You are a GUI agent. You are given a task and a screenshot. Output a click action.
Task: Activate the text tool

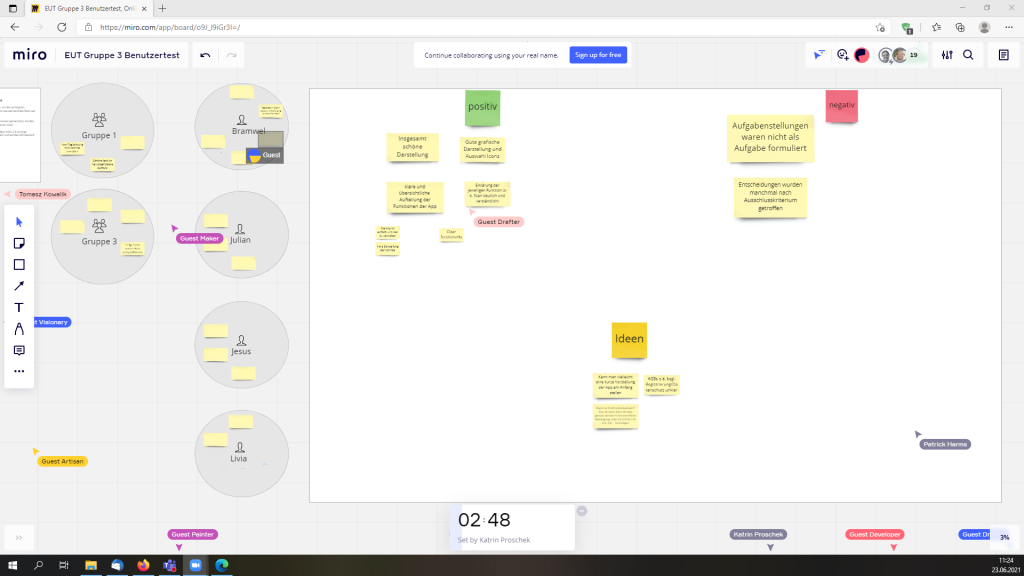(19, 307)
